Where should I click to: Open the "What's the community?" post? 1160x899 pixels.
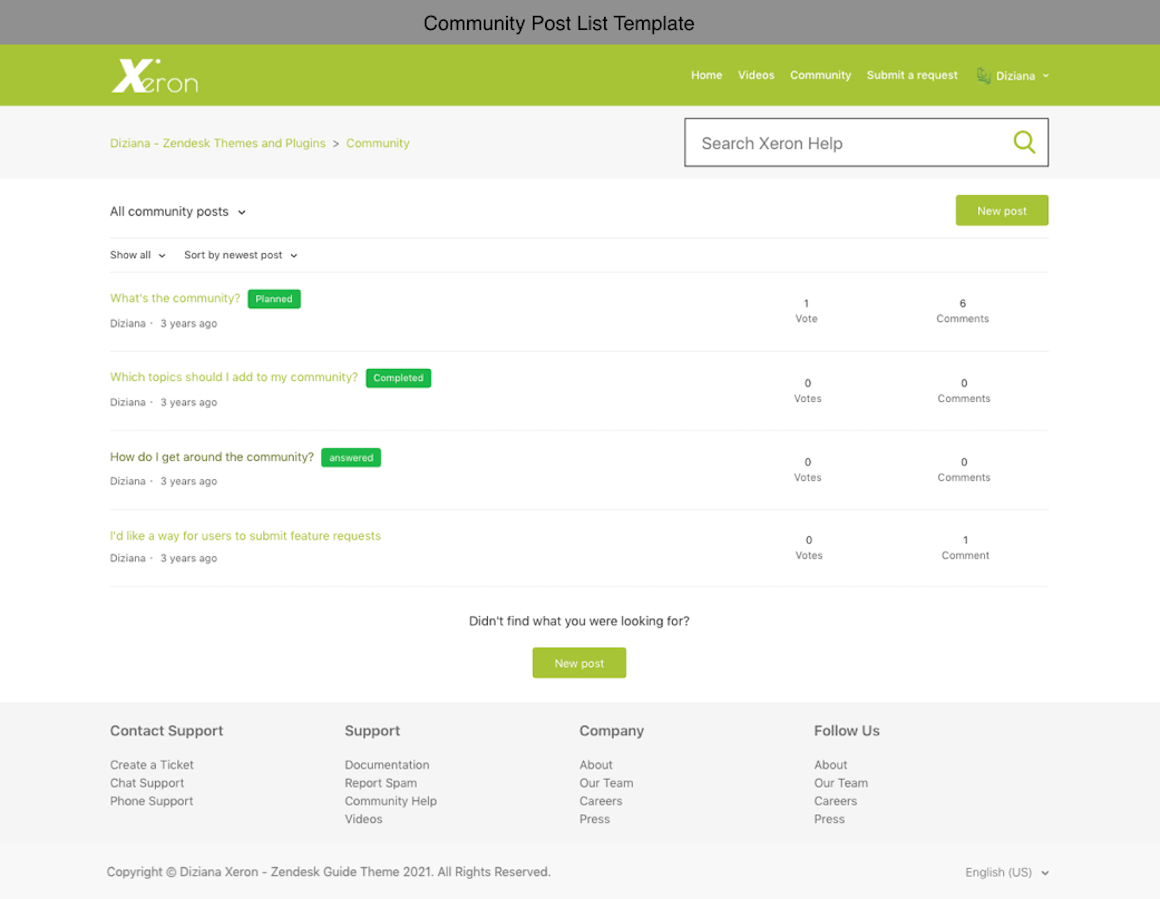(175, 298)
